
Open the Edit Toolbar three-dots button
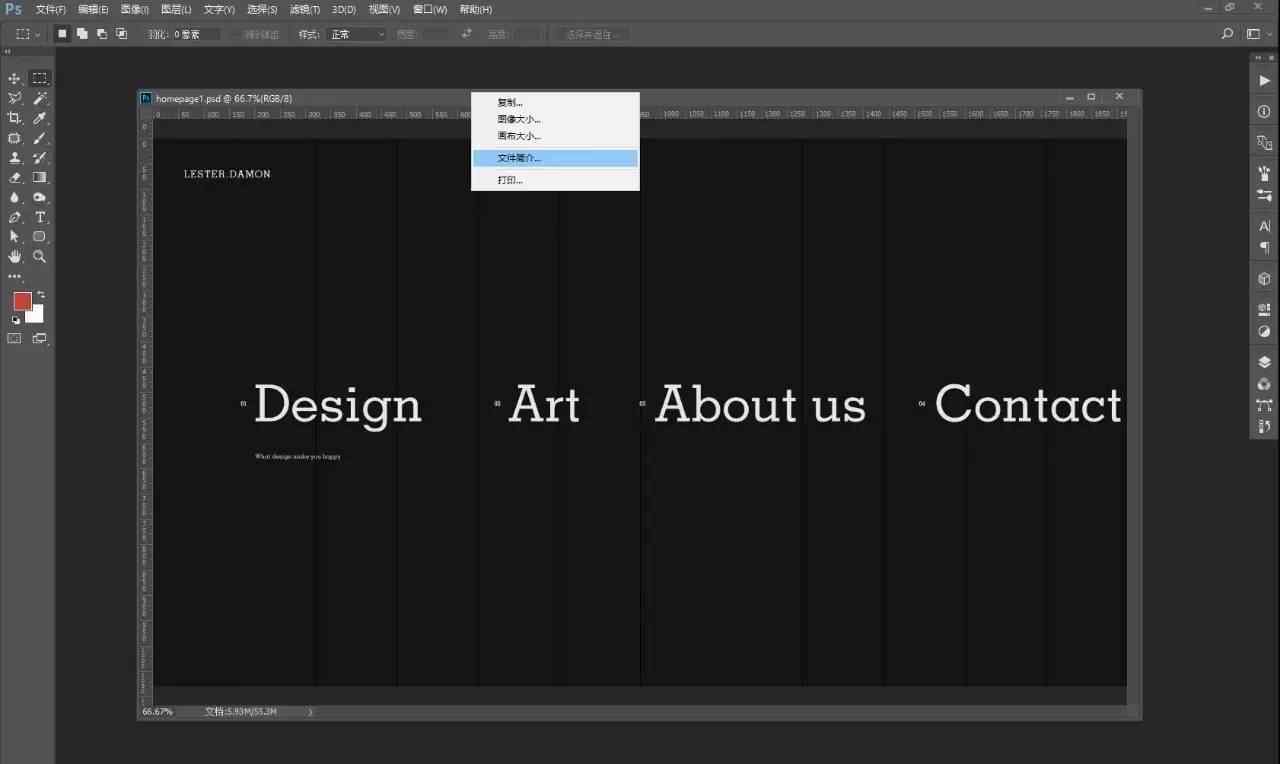point(14,276)
